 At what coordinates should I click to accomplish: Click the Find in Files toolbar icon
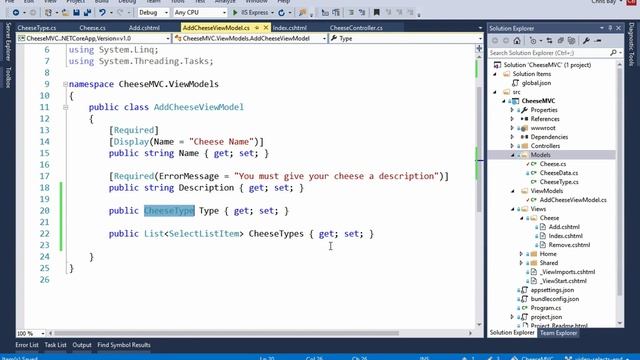pos(302,13)
